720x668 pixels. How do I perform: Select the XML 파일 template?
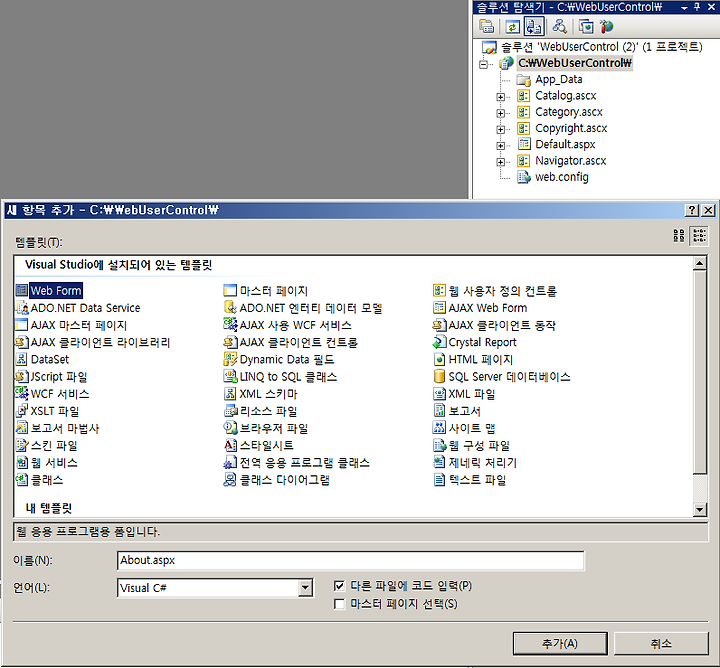[x=464, y=394]
